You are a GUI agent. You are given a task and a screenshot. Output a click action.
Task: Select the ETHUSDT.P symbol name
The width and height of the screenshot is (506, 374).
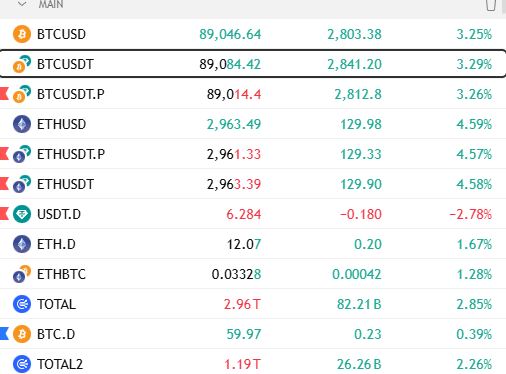pyautogui.click(x=71, y=154)
